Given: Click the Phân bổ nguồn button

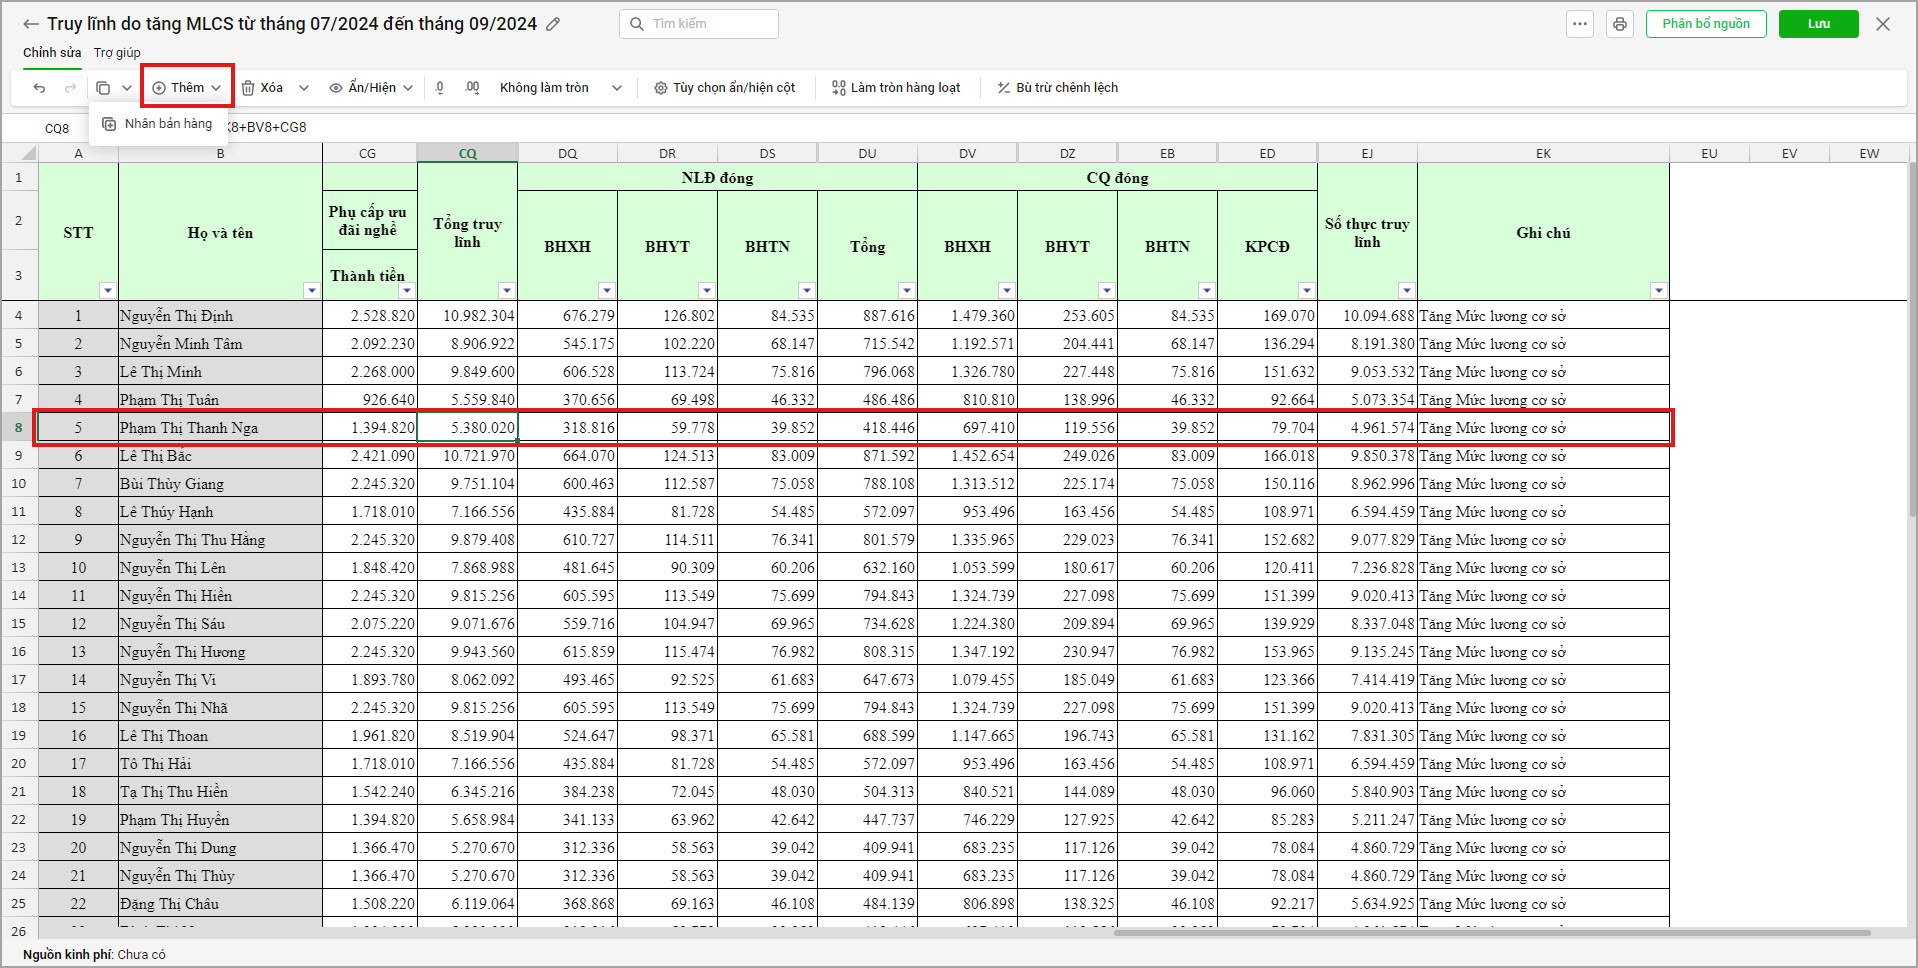Looking at the screenshot, I should point(1706,24).
